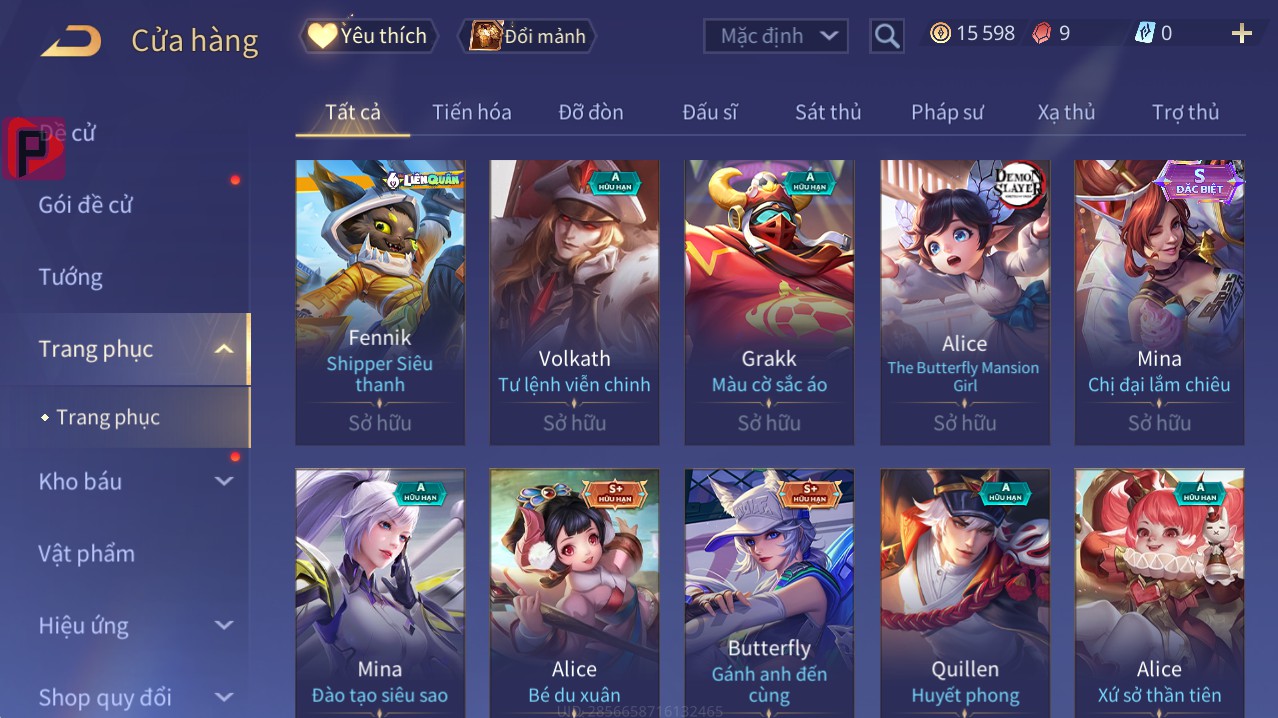Collapse the Trang phục sidebar section
Viewport: 1278px width, 718px height.
click(x=224, y=349)
